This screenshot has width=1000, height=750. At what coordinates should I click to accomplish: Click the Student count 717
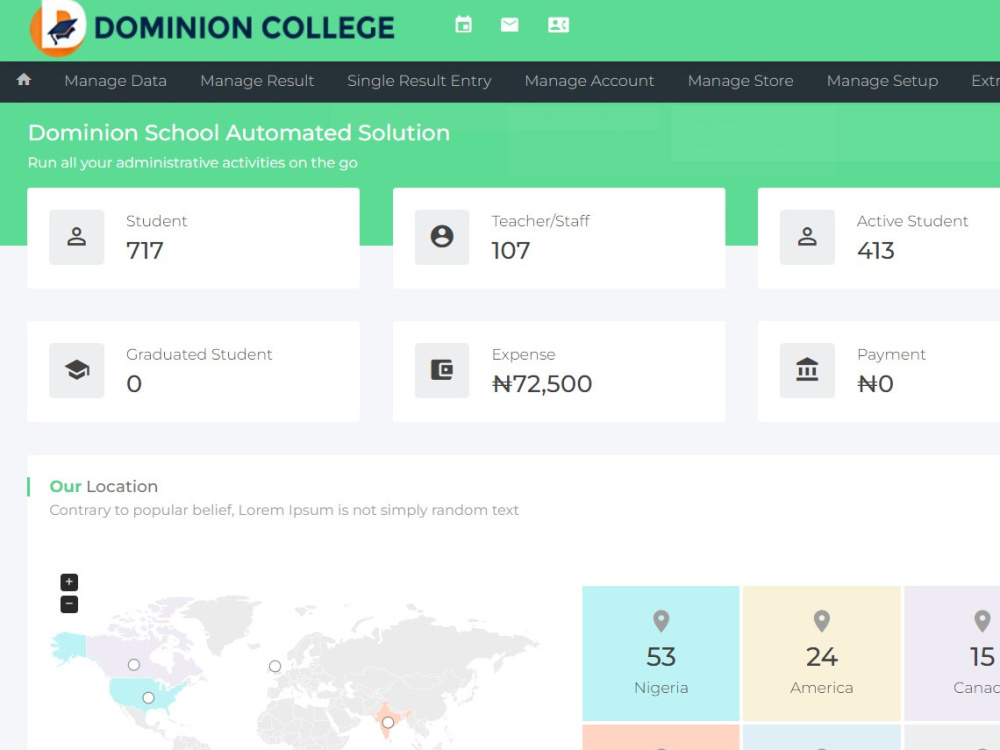tap(145, 251)
